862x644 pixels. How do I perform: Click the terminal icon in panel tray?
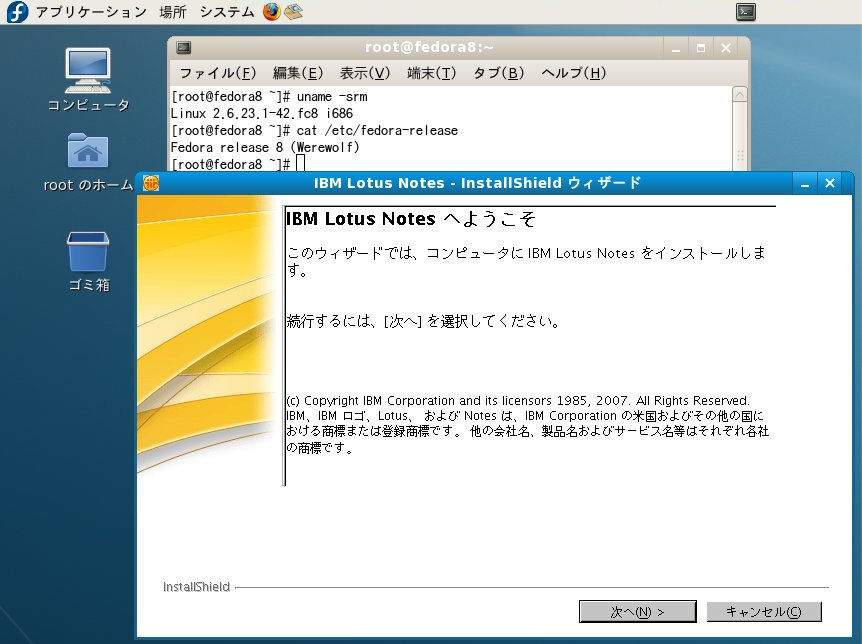[745, 12]
